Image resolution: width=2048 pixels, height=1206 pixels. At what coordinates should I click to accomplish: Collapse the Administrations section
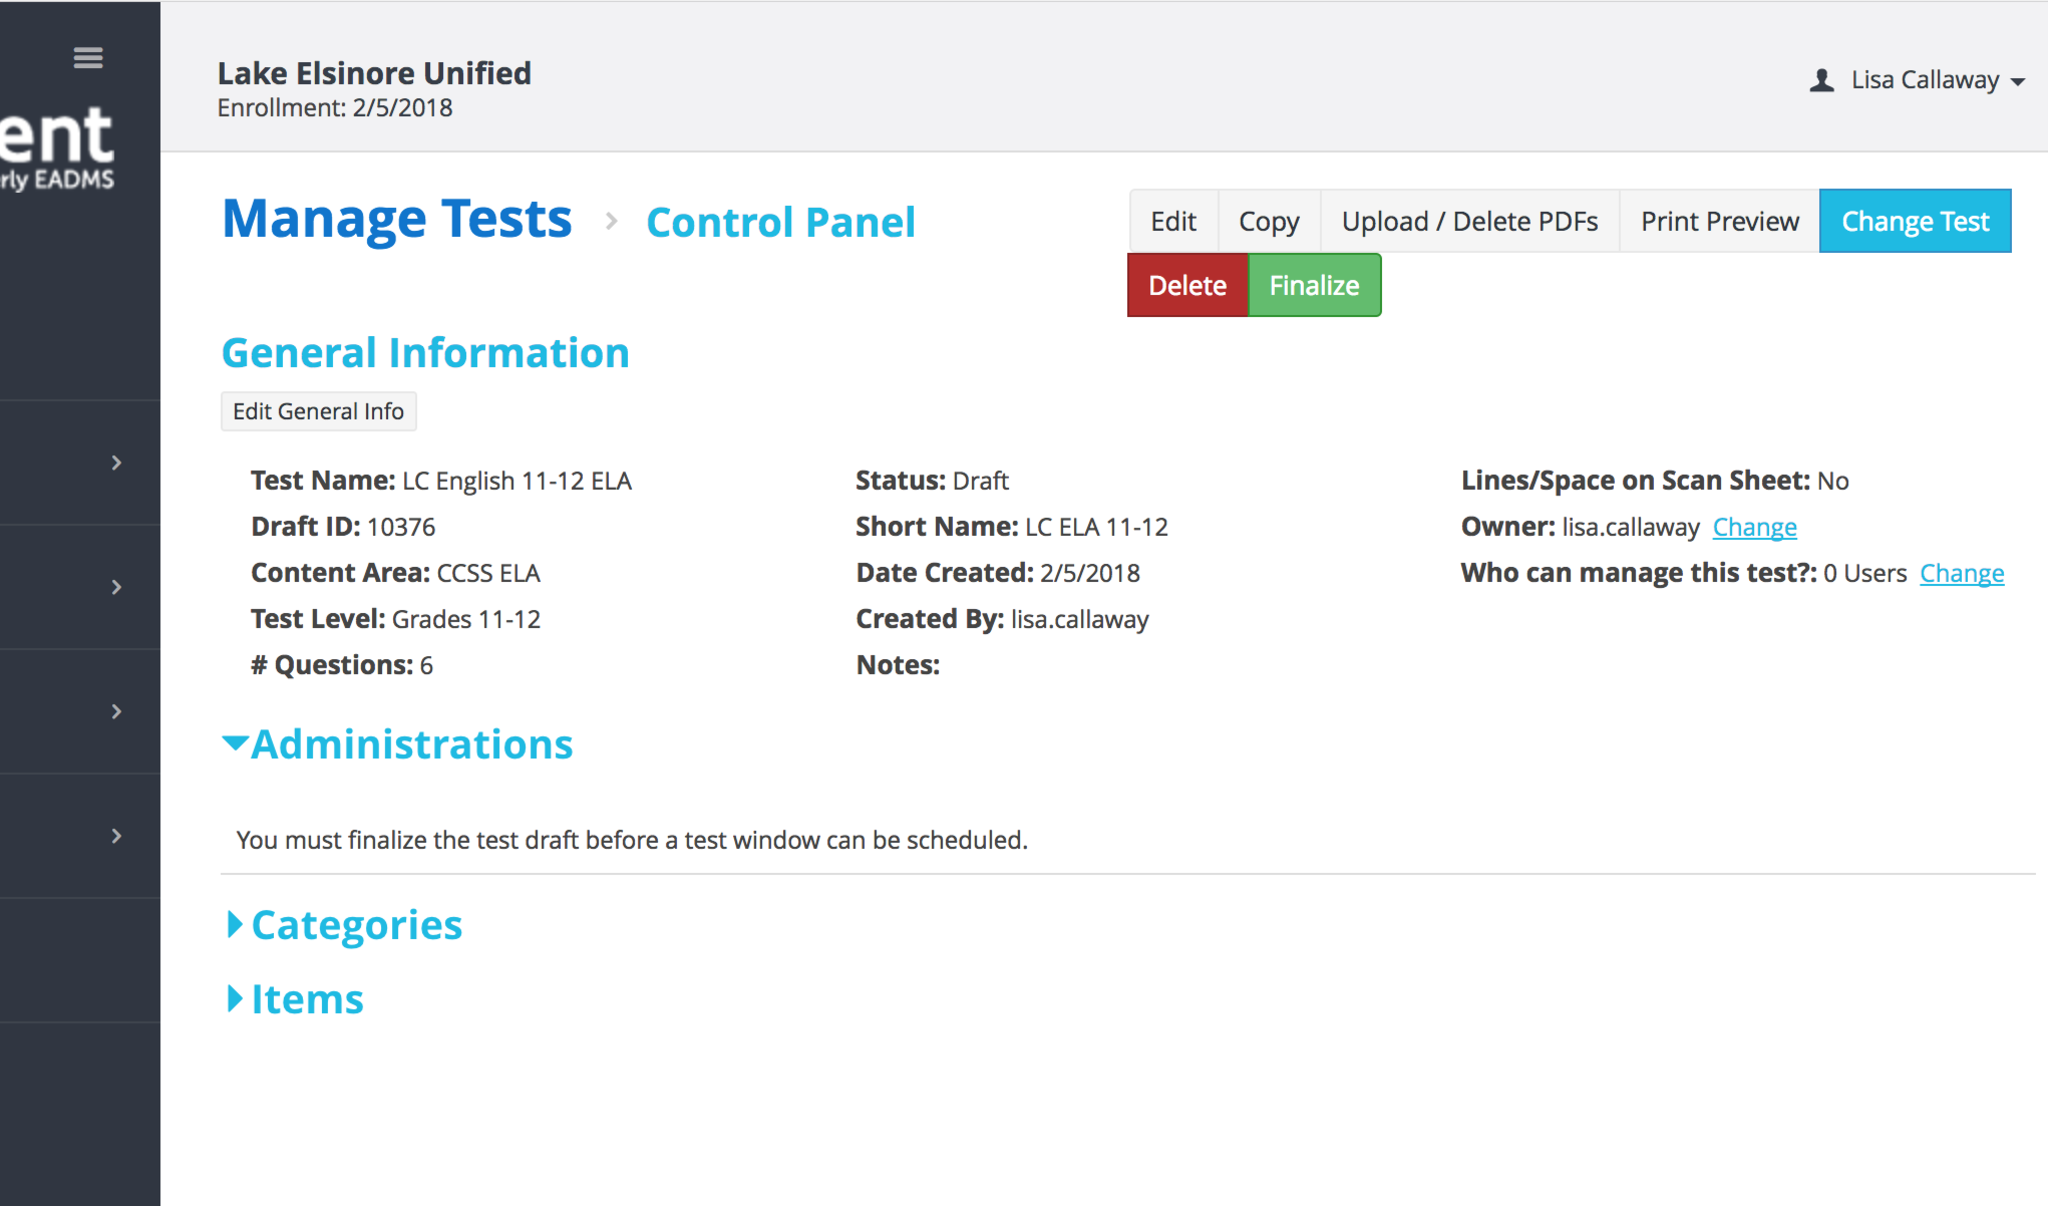[236, 743]
